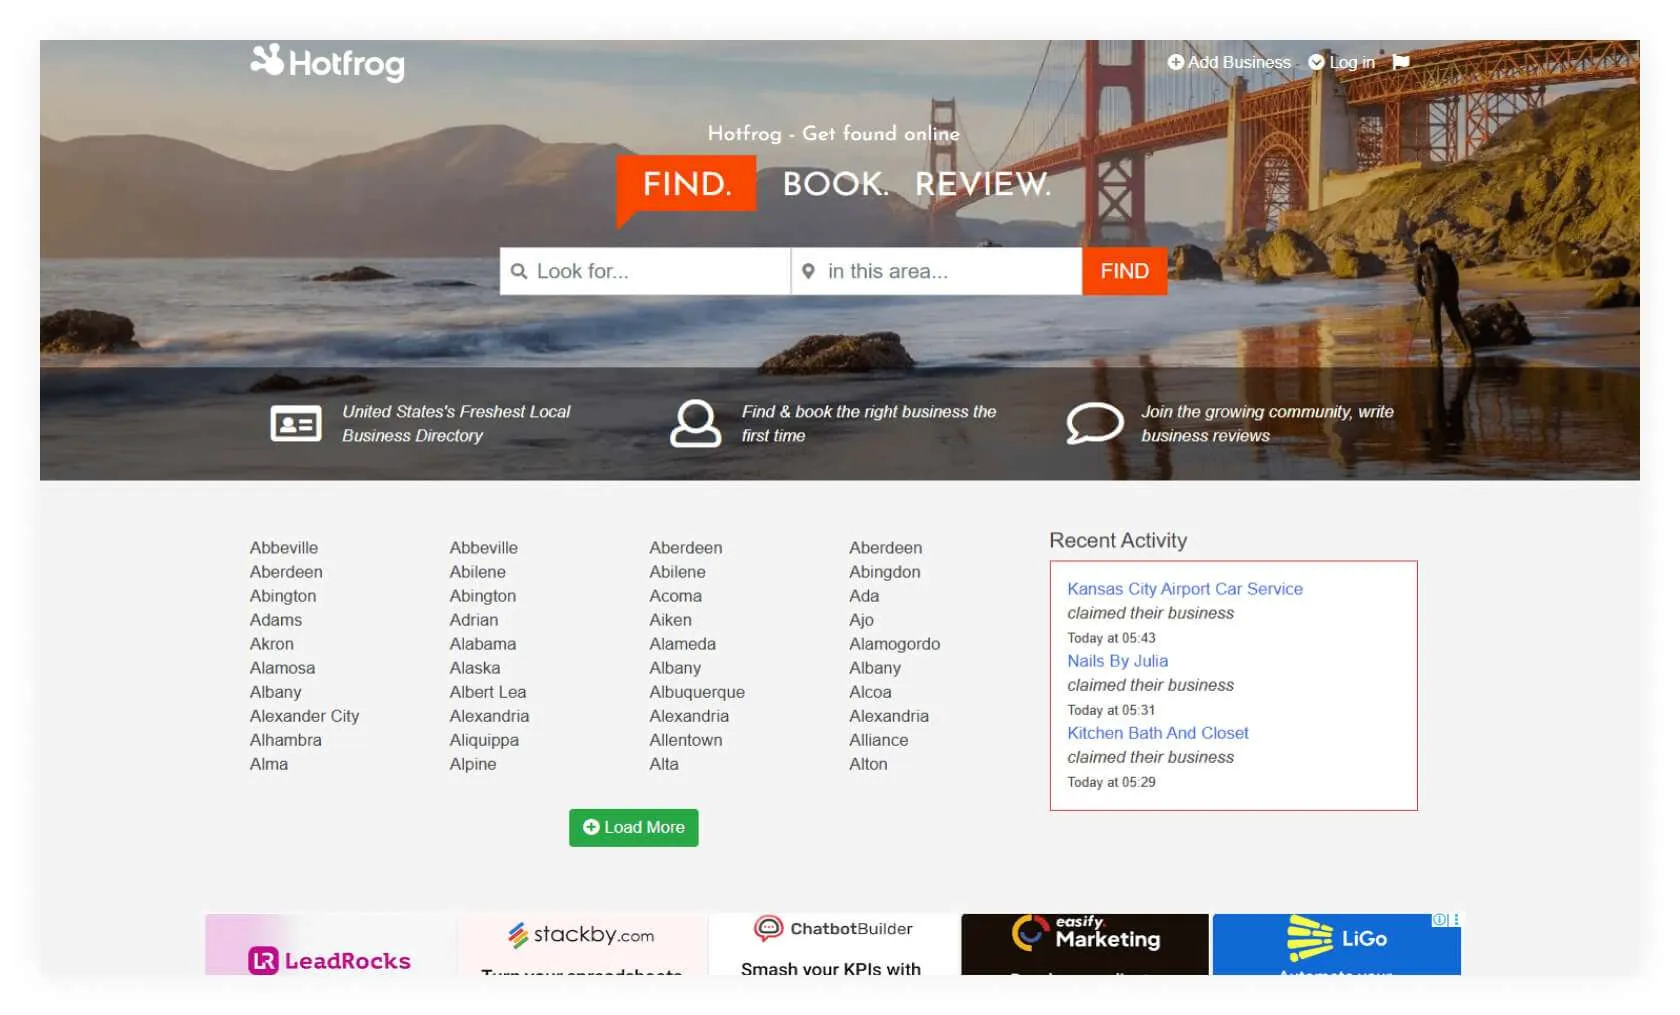The image size is (1680, 1015).
Task: Open the Log in link
Action: click(1342, 62)
